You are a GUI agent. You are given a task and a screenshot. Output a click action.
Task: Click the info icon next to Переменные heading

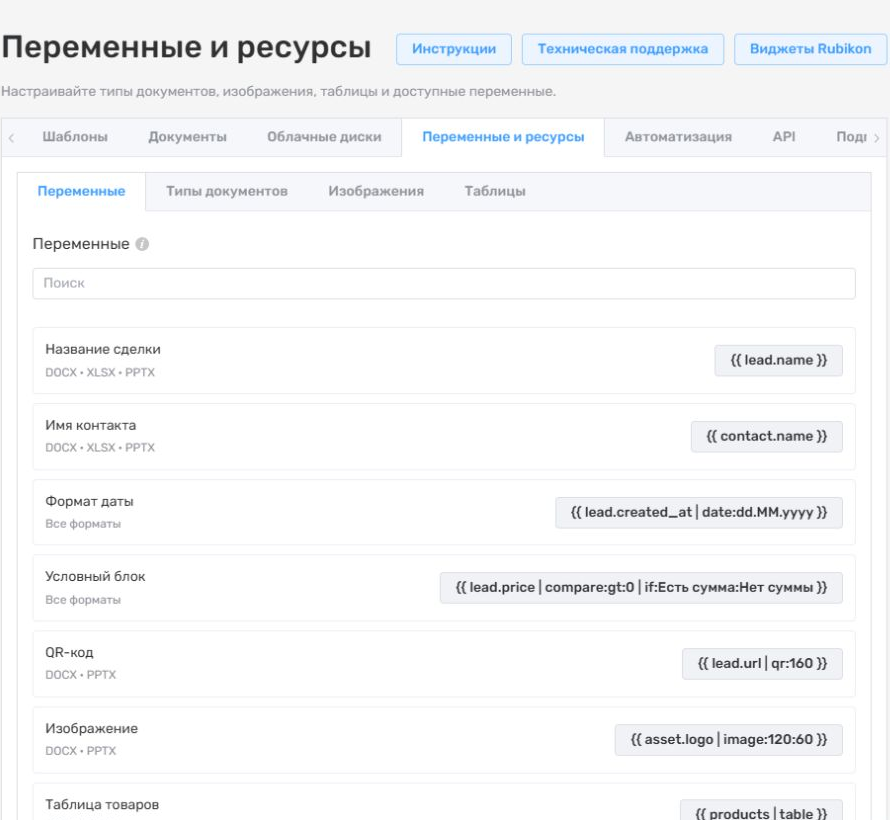(x=142, y=244)
